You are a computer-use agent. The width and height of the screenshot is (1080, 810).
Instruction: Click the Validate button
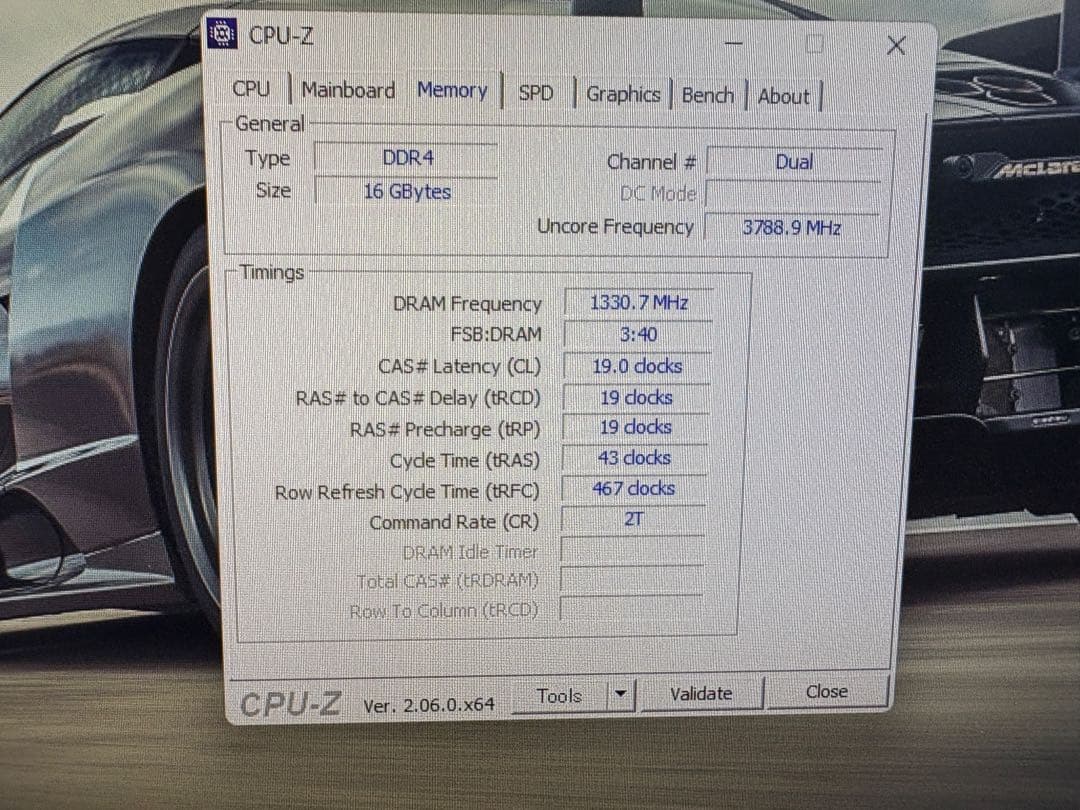click(701, 693)
